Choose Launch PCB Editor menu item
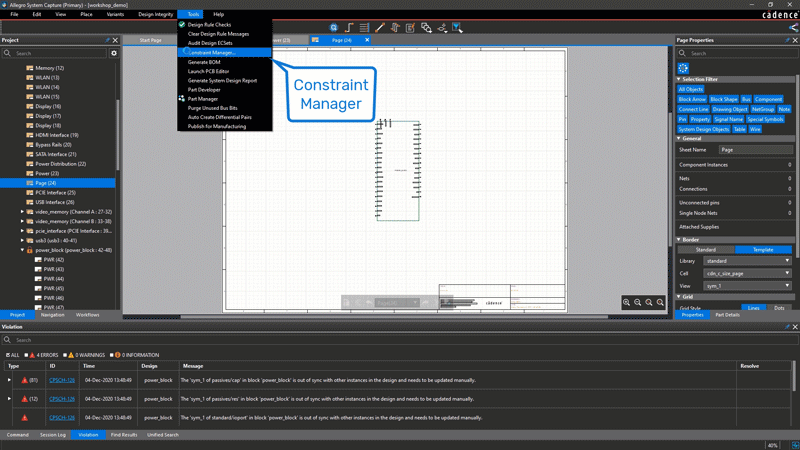Viewport: 800px width, 450px height. [224, 71]
